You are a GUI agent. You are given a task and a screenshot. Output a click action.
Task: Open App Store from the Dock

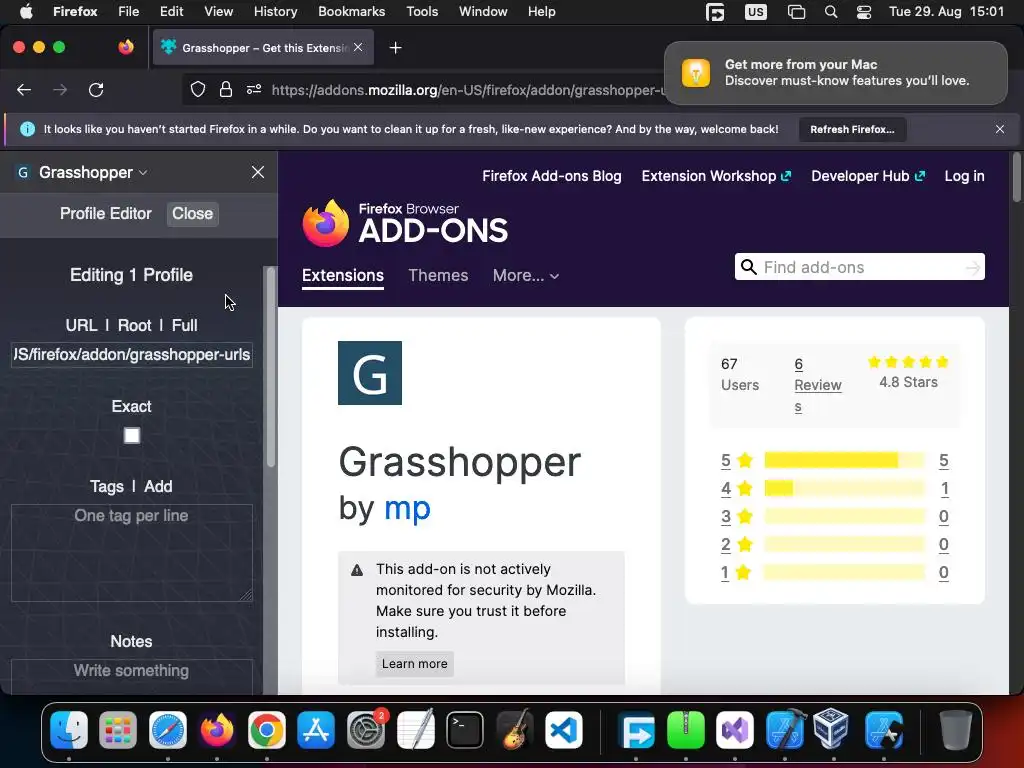point(316,729)
